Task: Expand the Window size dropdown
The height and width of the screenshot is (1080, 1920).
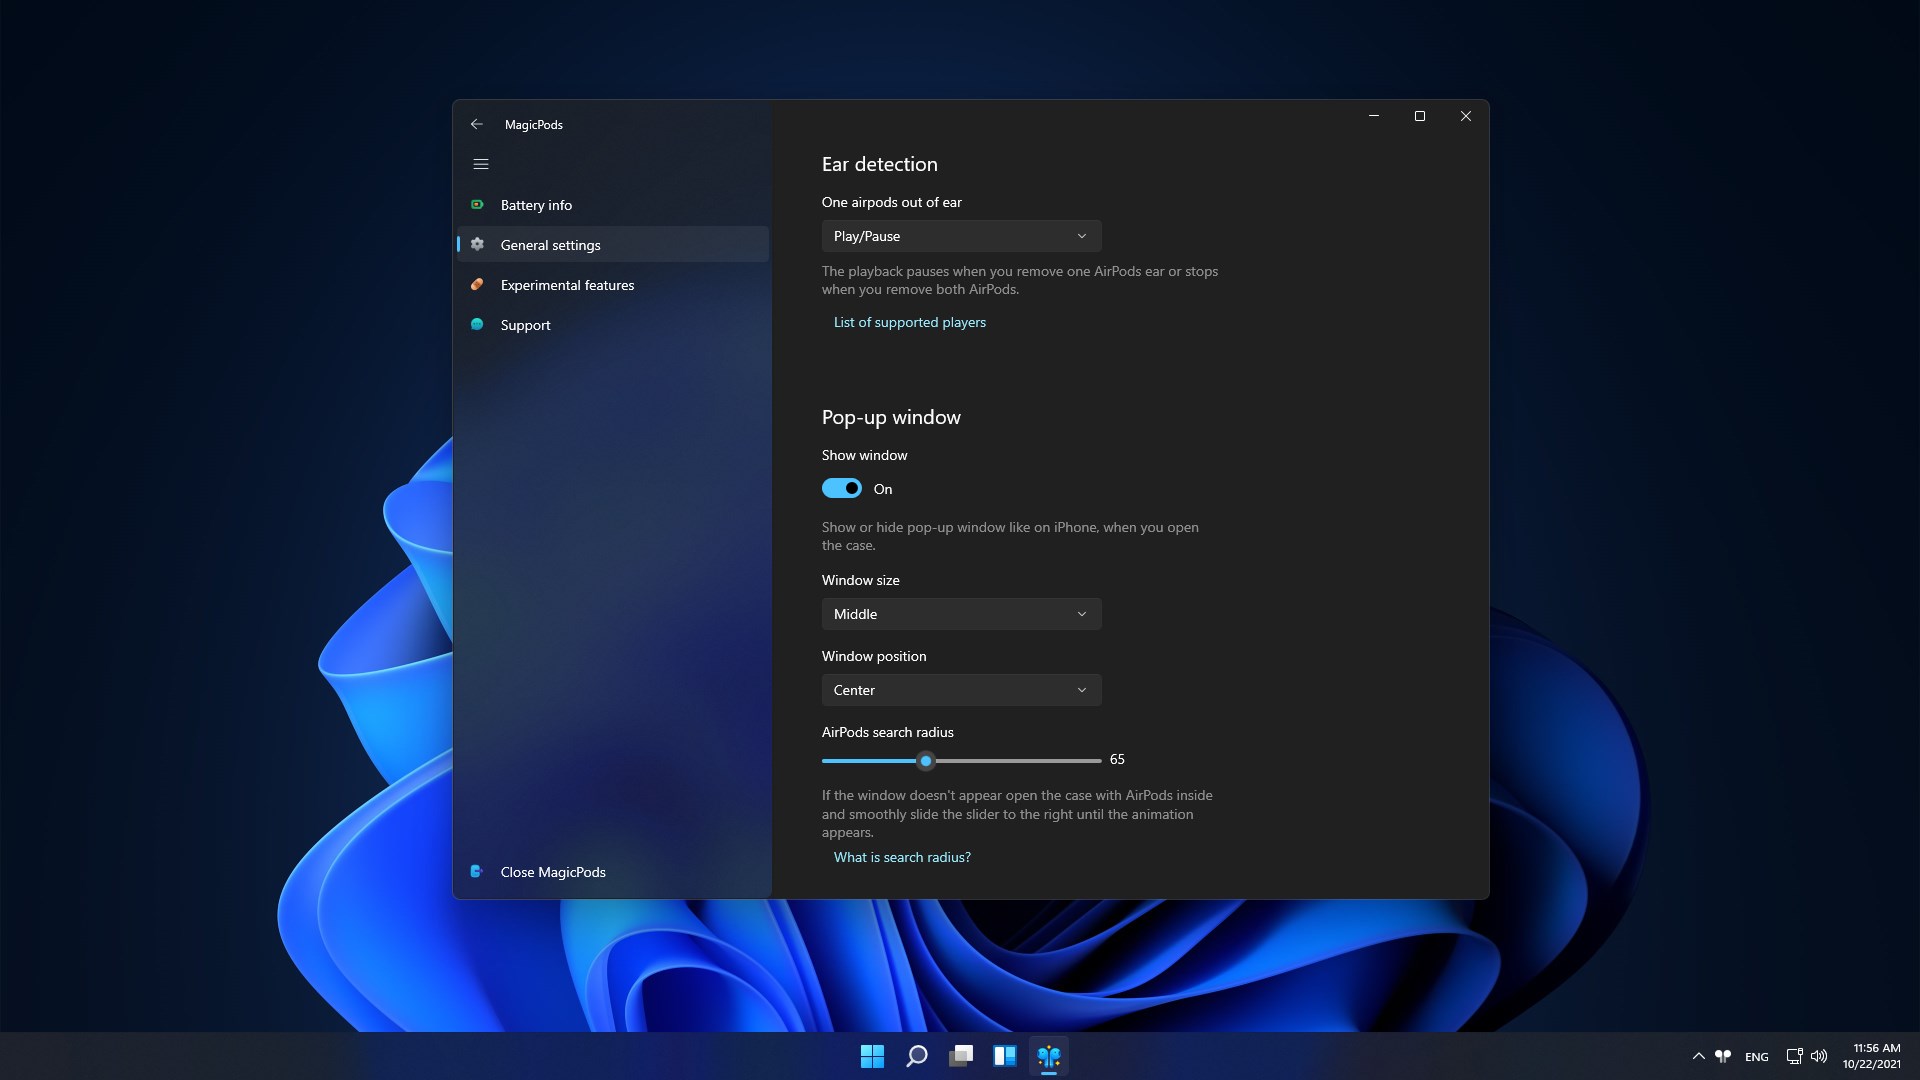Action: (x=961, y=614)
